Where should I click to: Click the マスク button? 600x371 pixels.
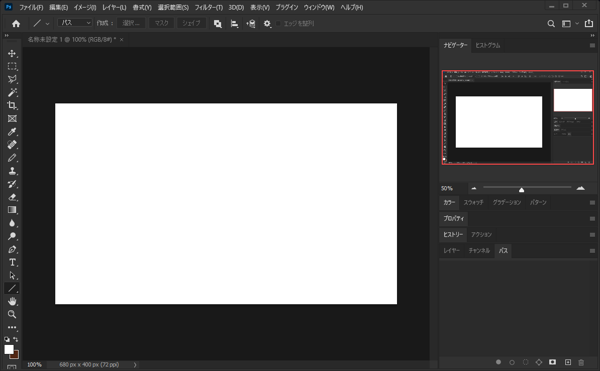click(x=161, y=23)
